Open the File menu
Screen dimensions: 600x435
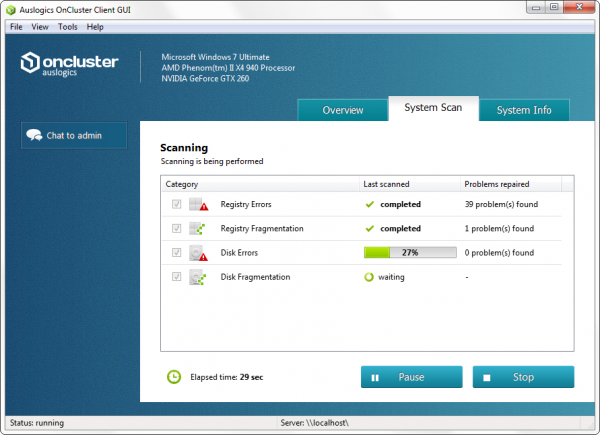point(16,27)
